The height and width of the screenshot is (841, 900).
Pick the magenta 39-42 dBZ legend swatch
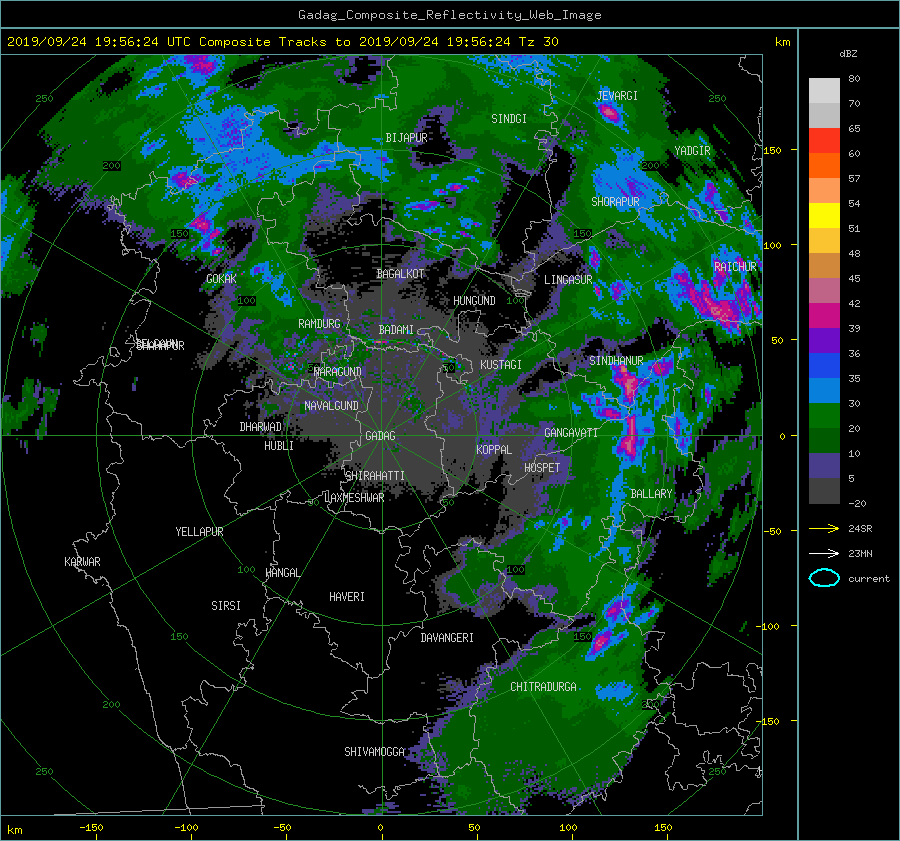[x=824, y=316]
